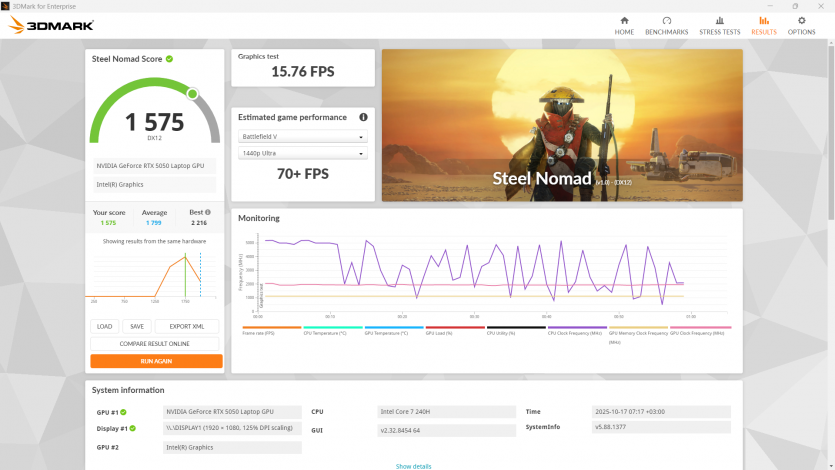Image resolution: width=835 pixels, height=470 pixels.
Task: Click the Run Again button
Action: click(156, 361)
